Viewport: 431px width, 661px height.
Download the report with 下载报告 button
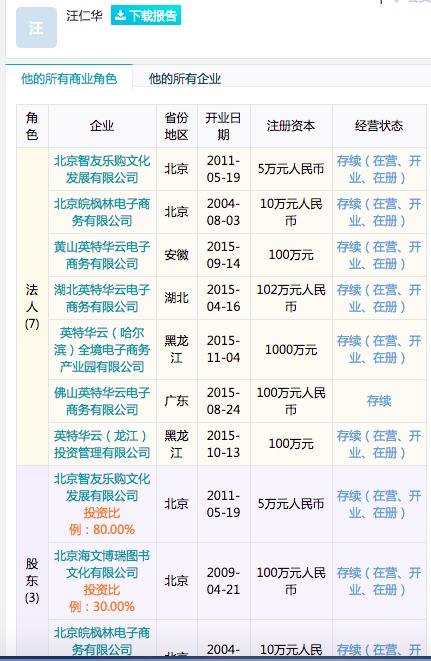tap(146, 15)
